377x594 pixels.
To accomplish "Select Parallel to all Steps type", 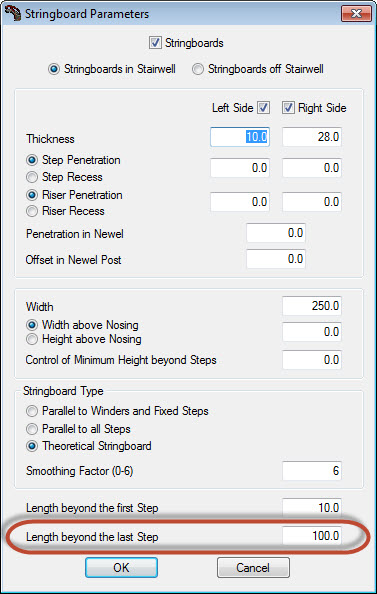I will click(32, 429).
